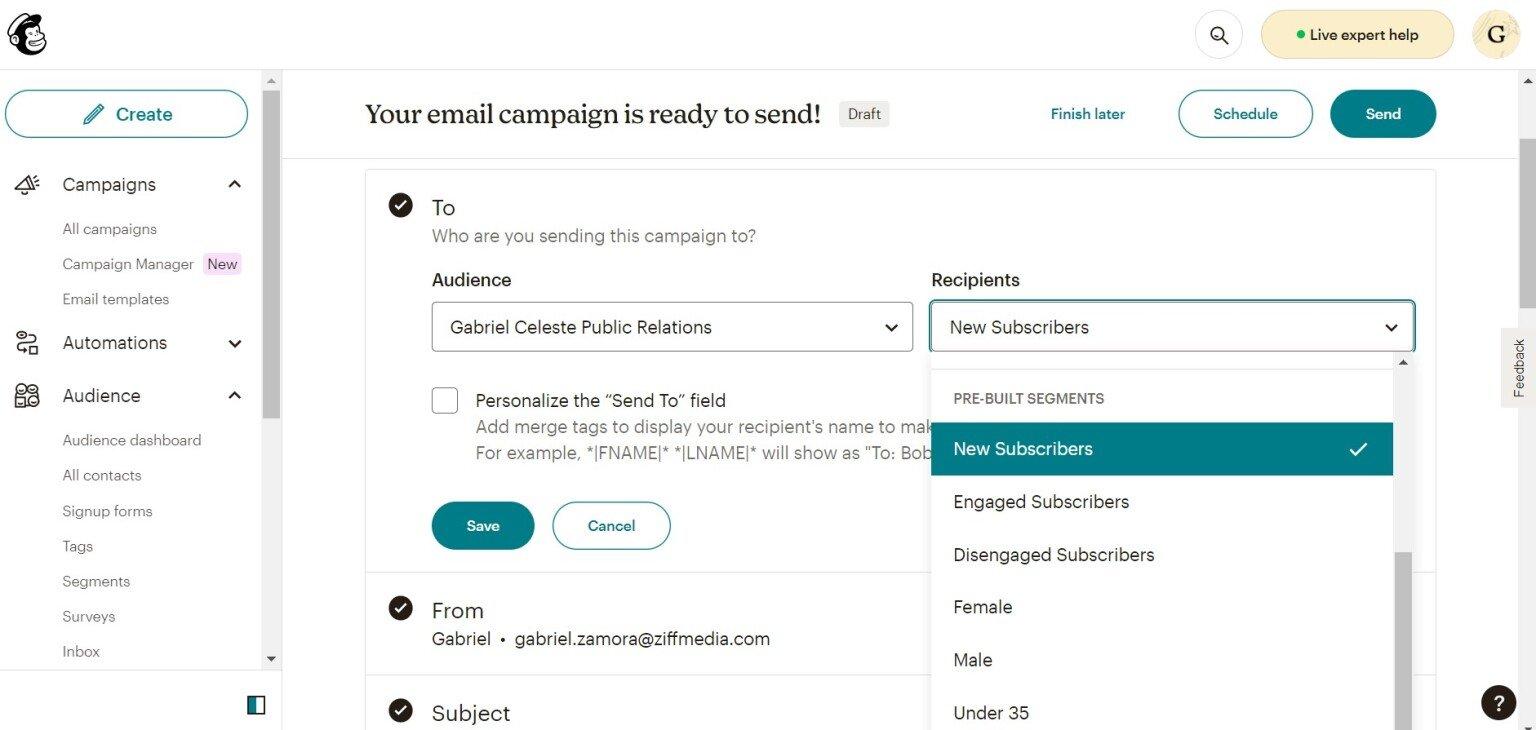
Task: Click the Mailchimp monkey logo
Action: pos(27,35)
